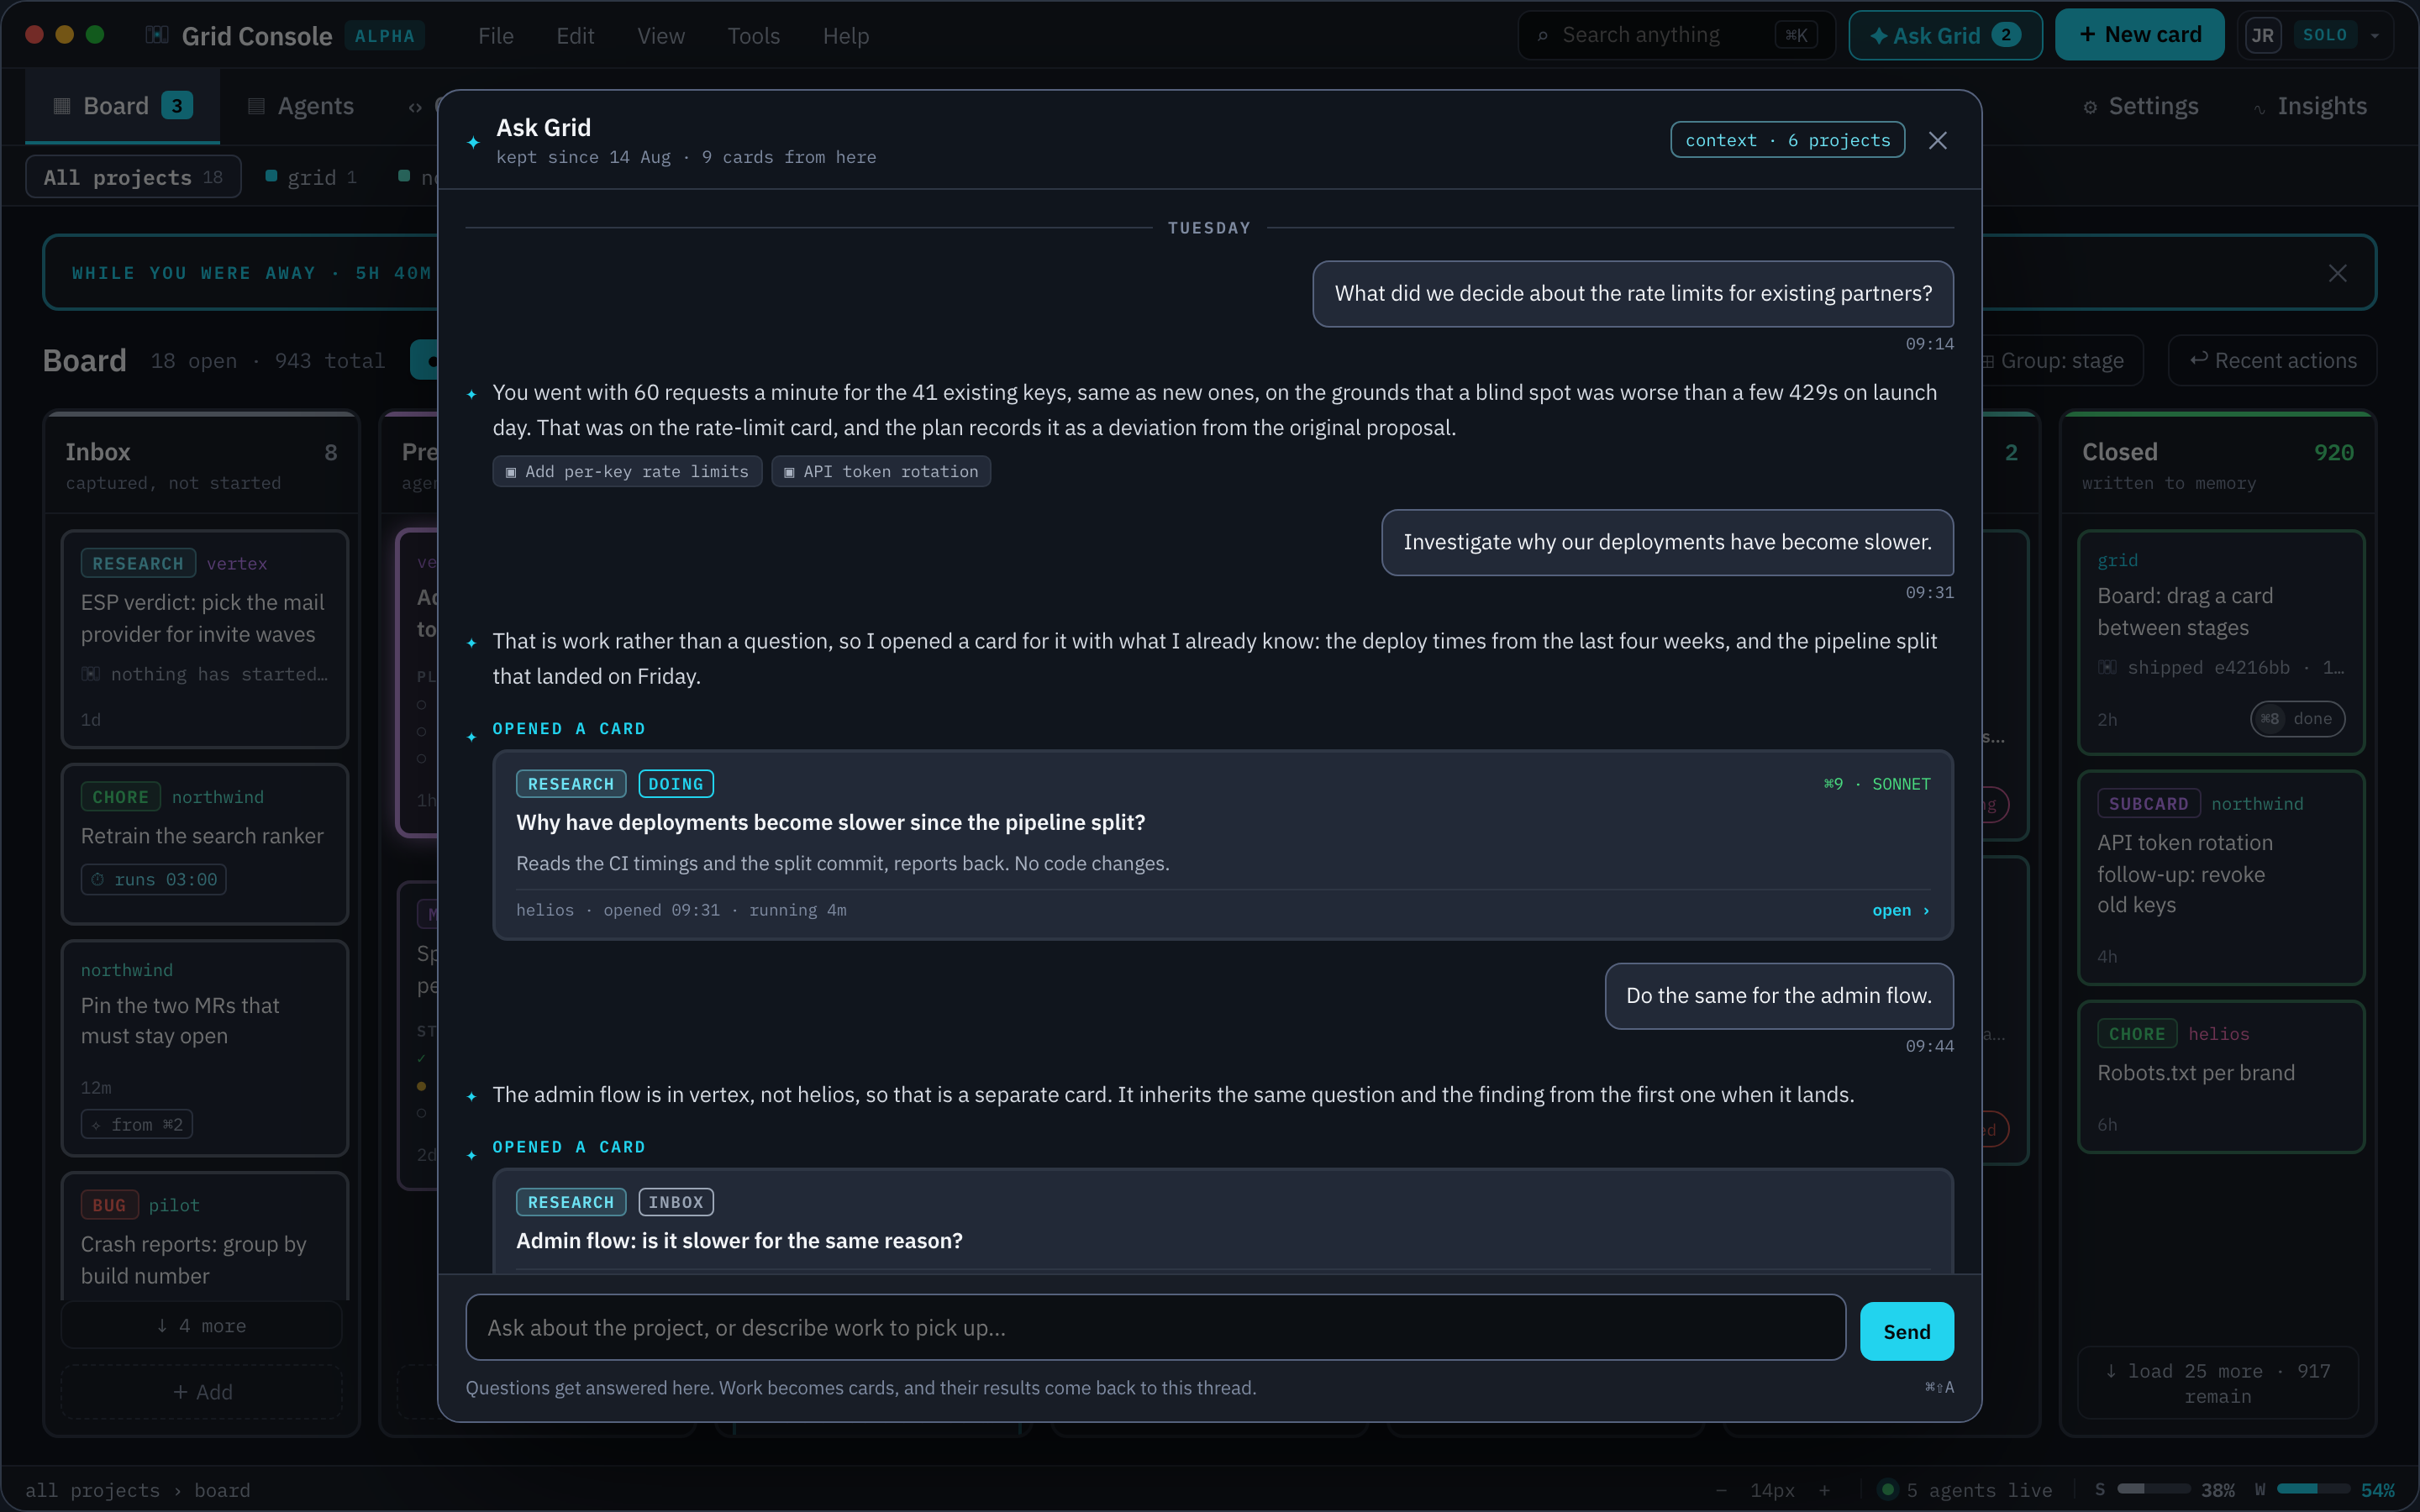Image resolution: width=2420 pixels, height=1512 pixels.
Task: Increase font size with the plus icon
Action: click(x=1825, y=1490)
